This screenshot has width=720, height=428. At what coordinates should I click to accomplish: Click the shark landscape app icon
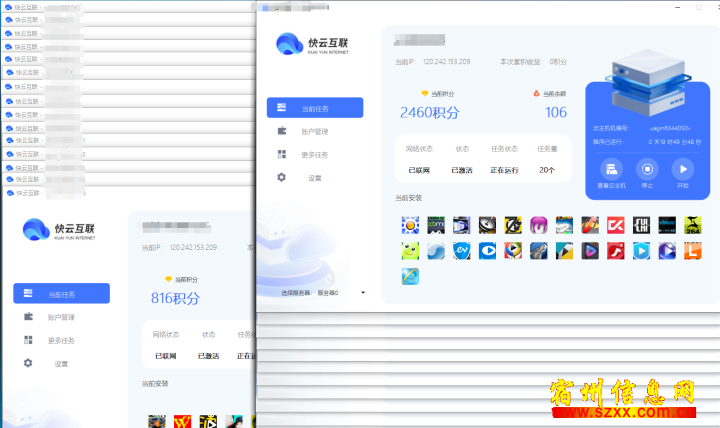[564, 225]
